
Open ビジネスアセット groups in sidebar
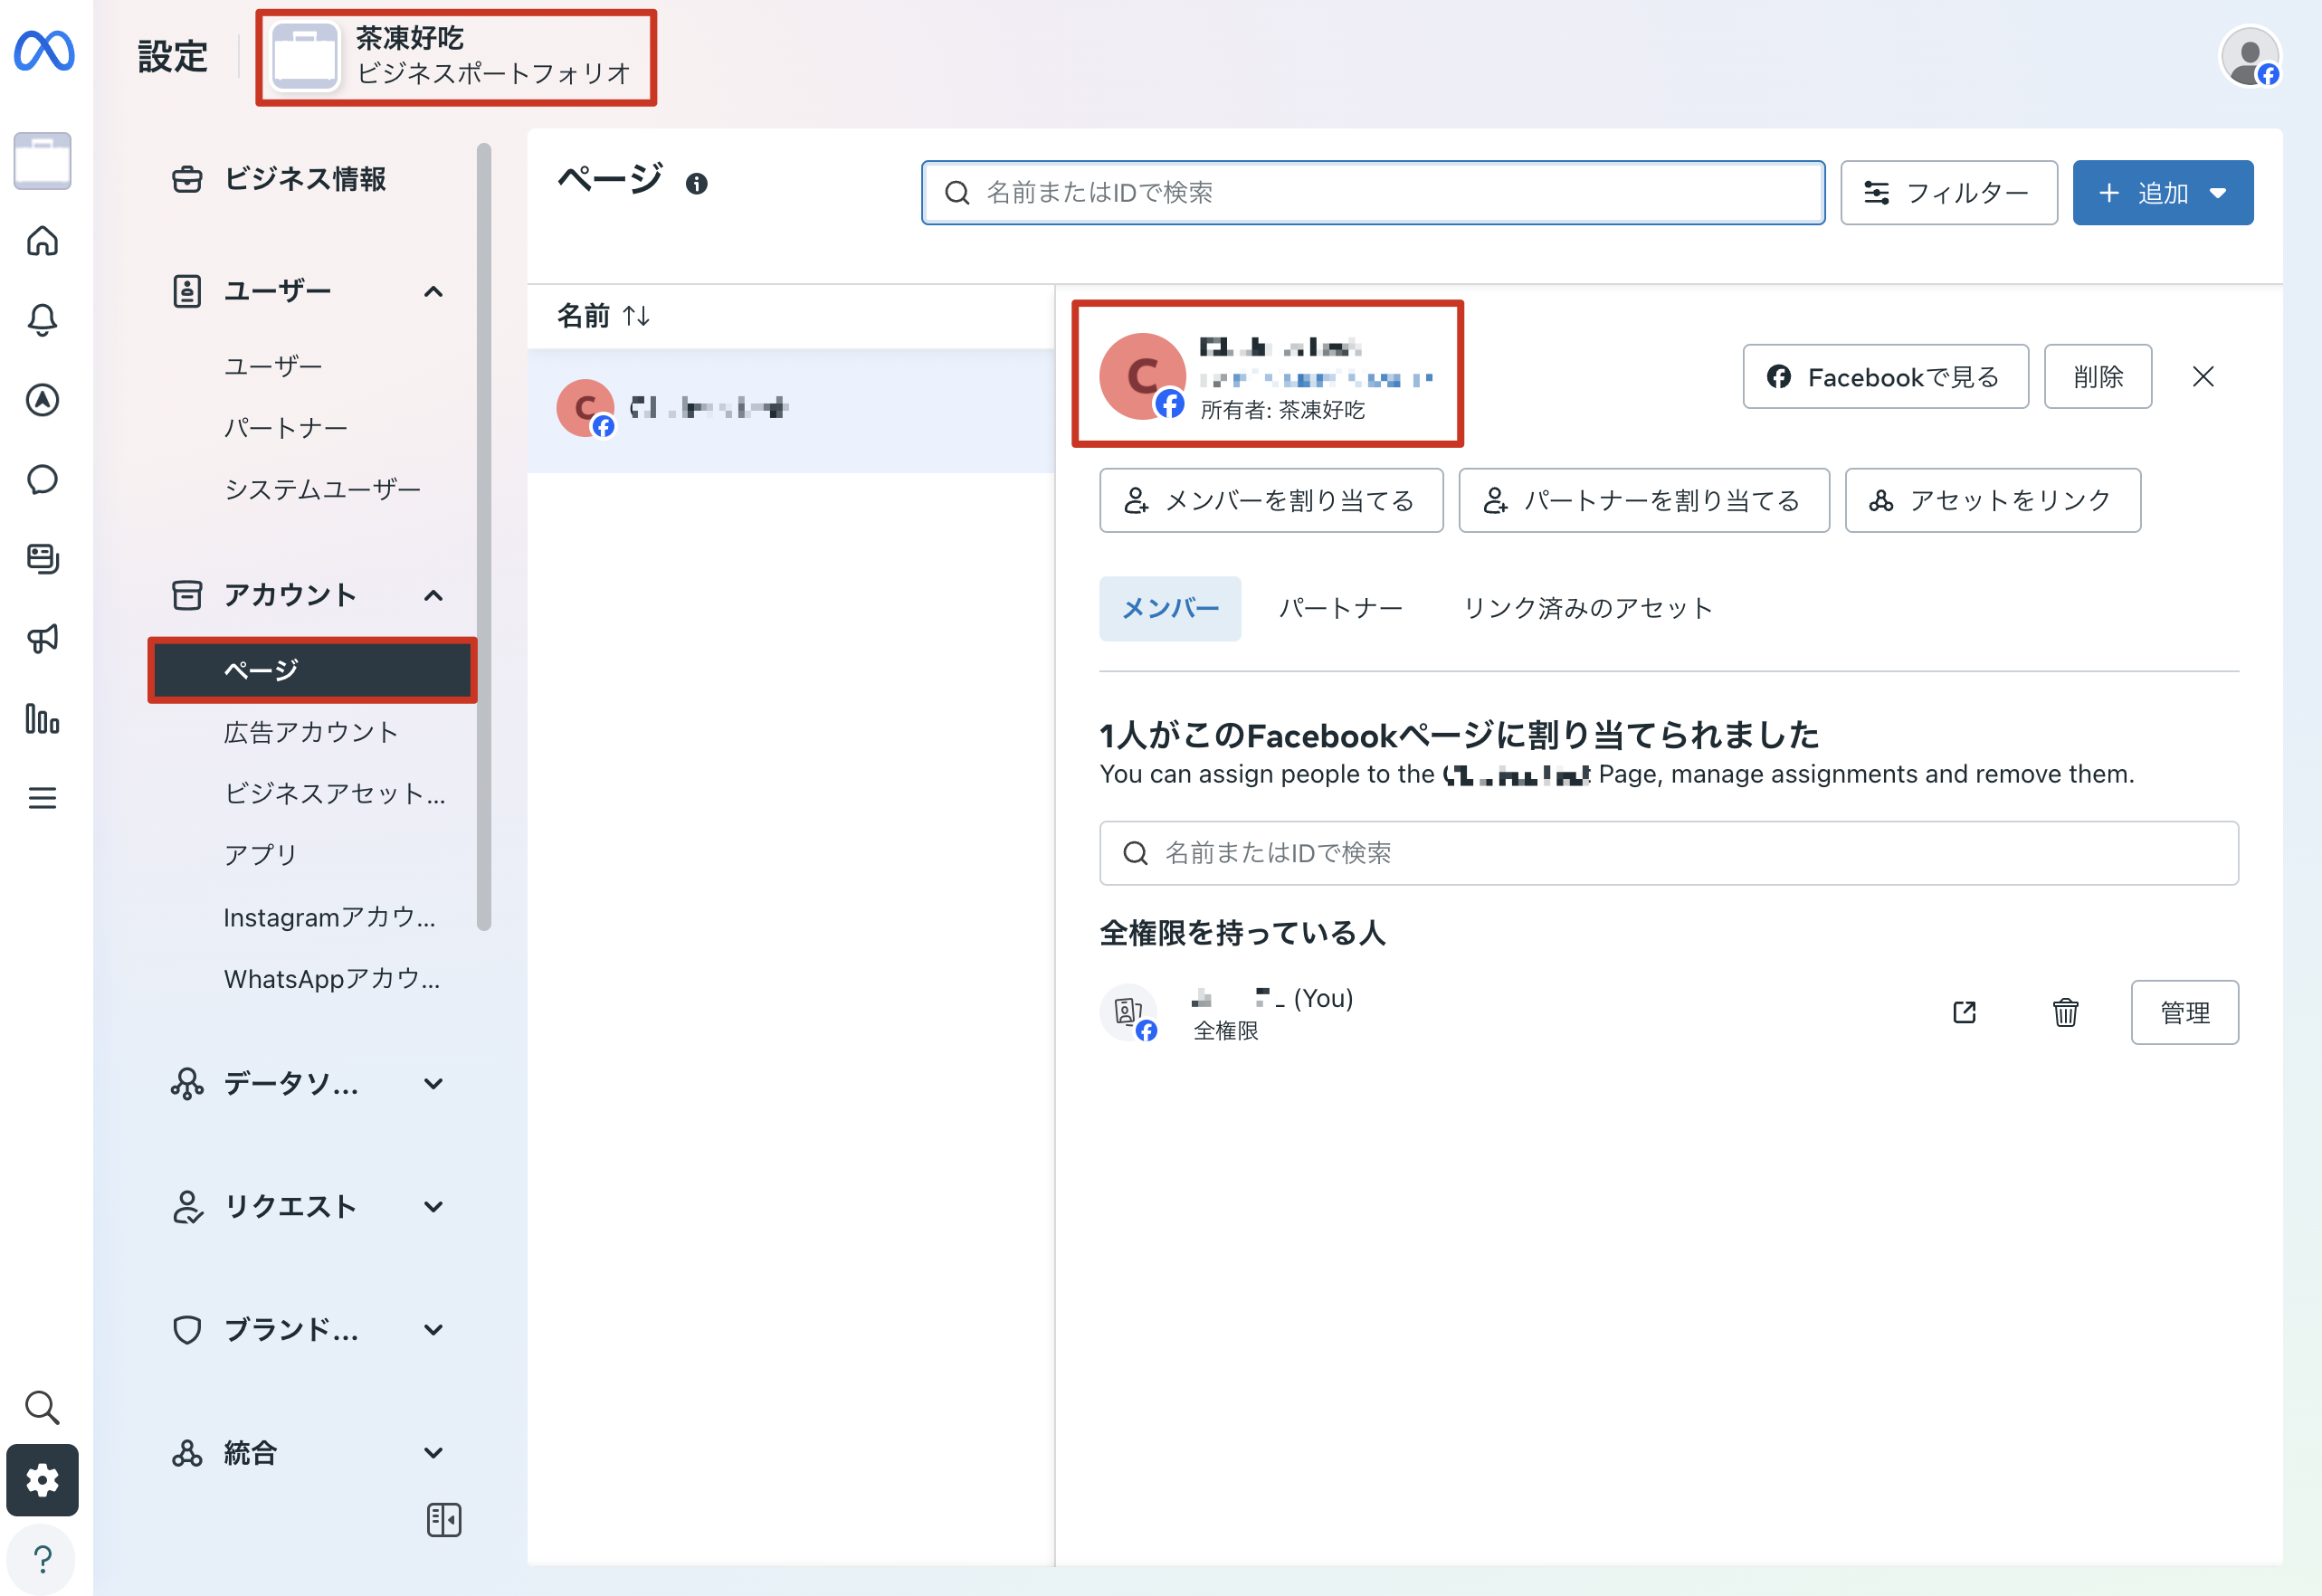(335, 793)
